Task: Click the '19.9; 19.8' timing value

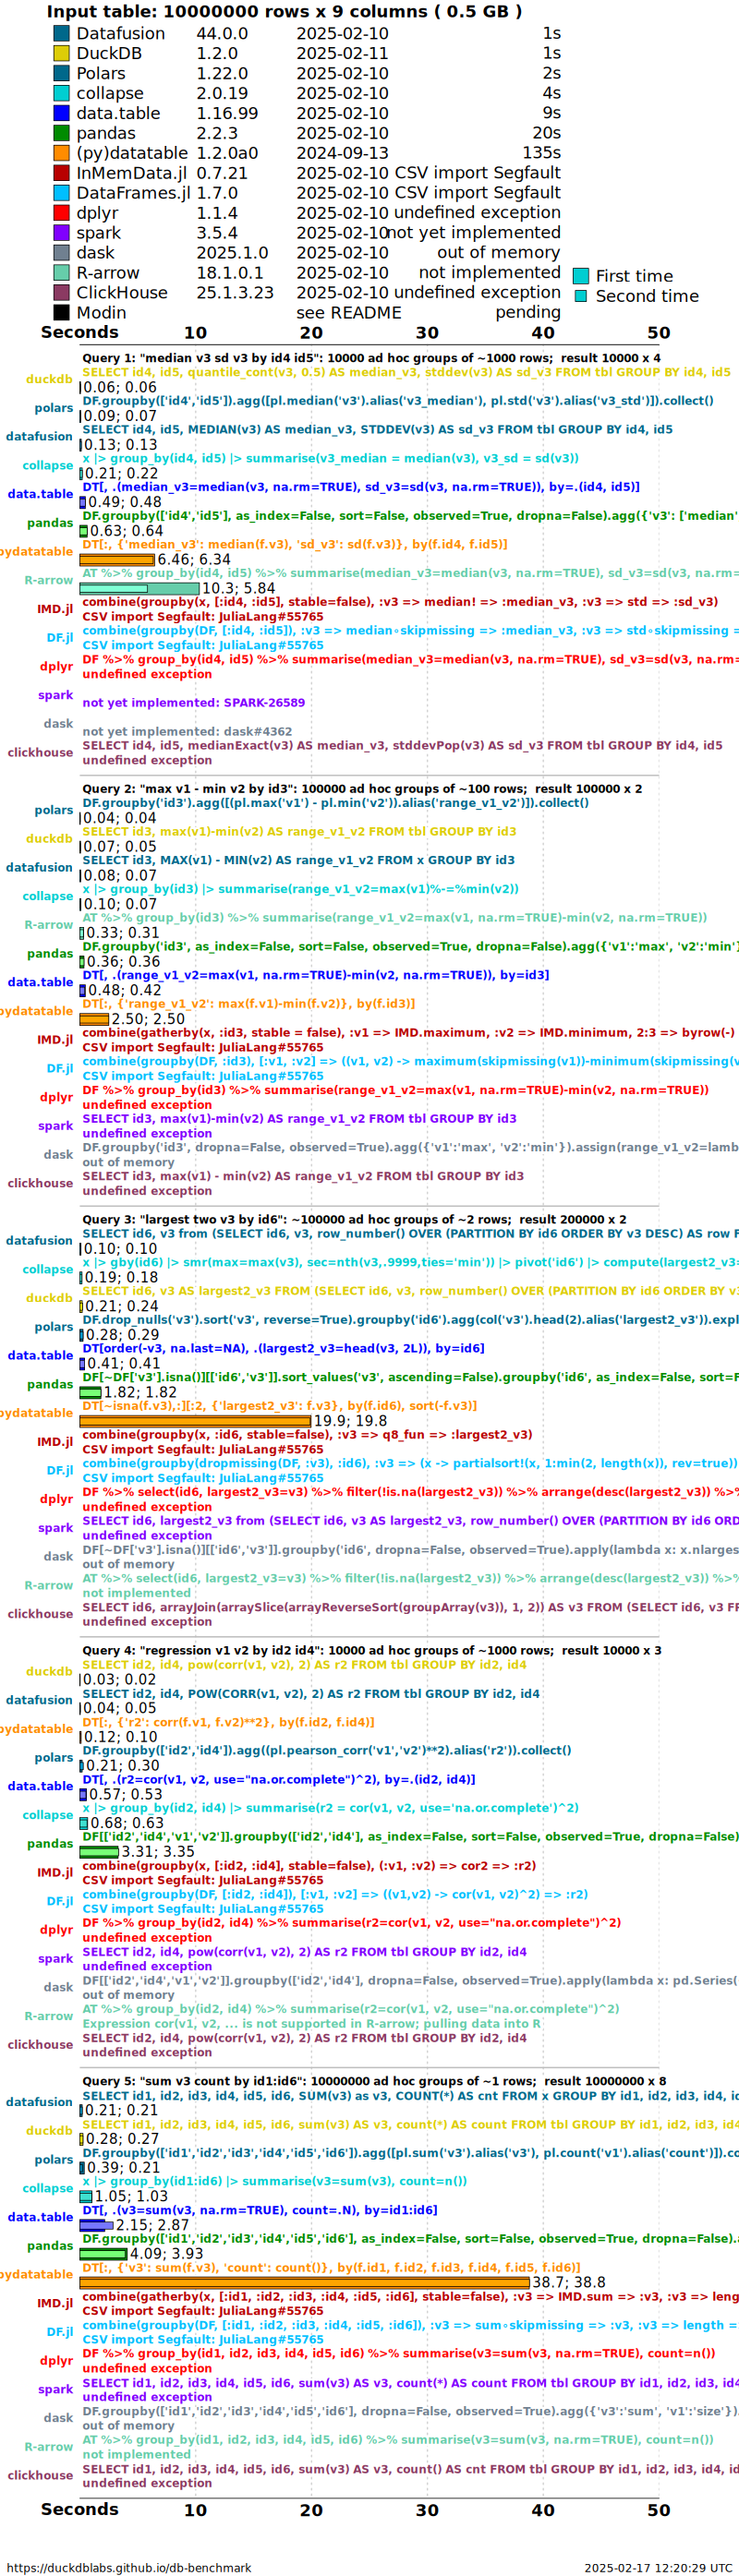Action: (351, 1421)
